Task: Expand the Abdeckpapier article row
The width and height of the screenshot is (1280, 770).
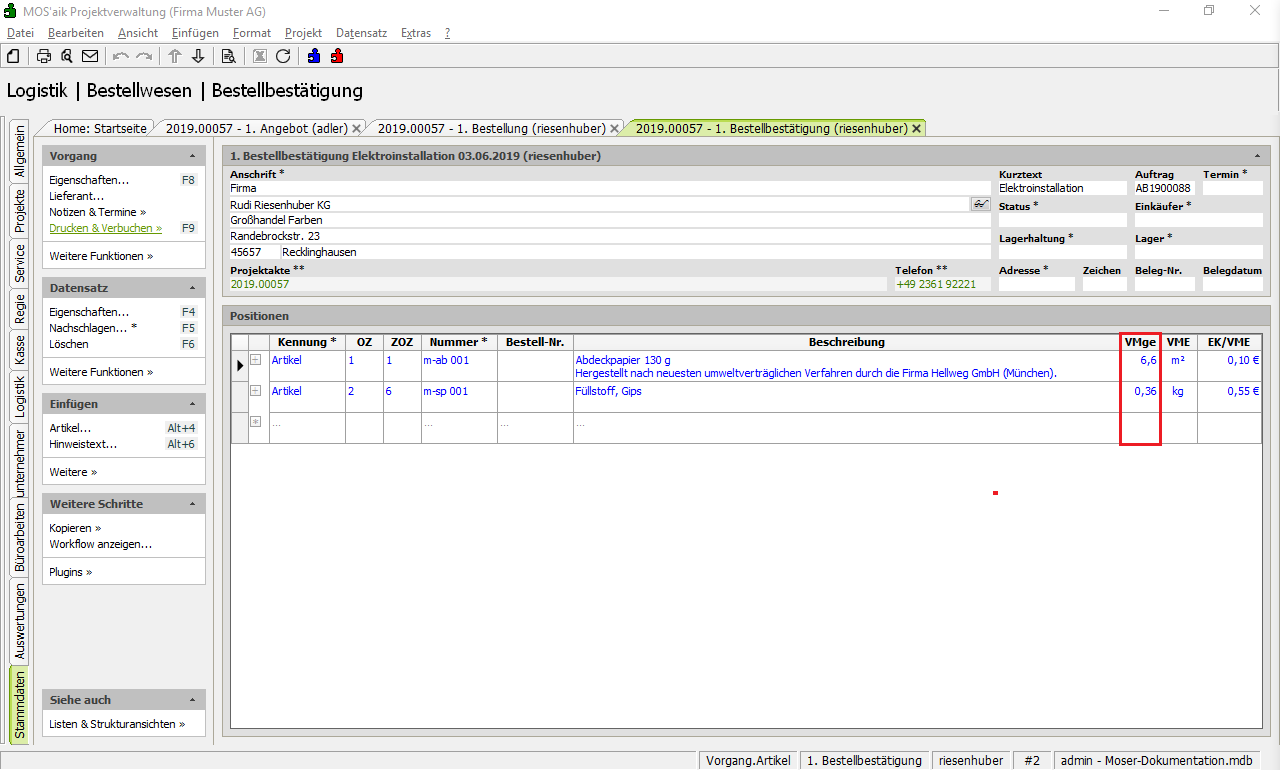Action: [x=256, y=360]
